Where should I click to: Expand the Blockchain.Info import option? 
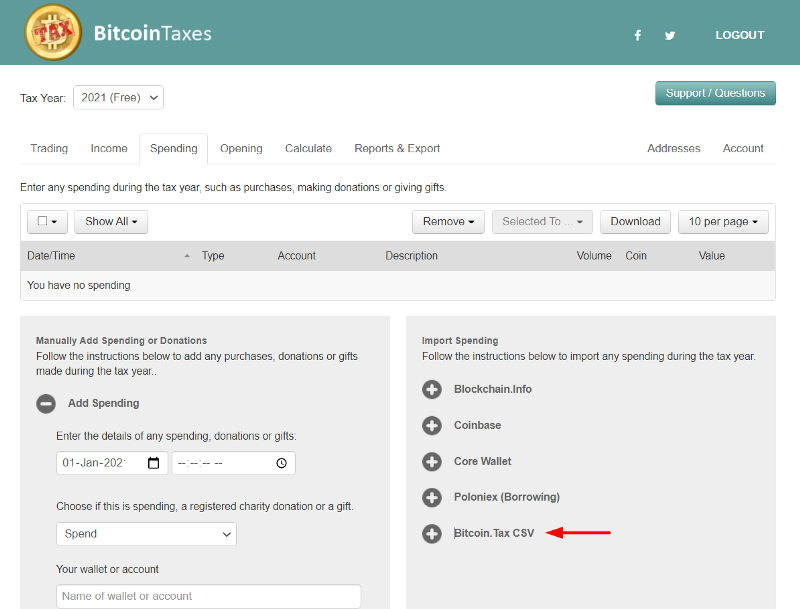coord(432,389)
